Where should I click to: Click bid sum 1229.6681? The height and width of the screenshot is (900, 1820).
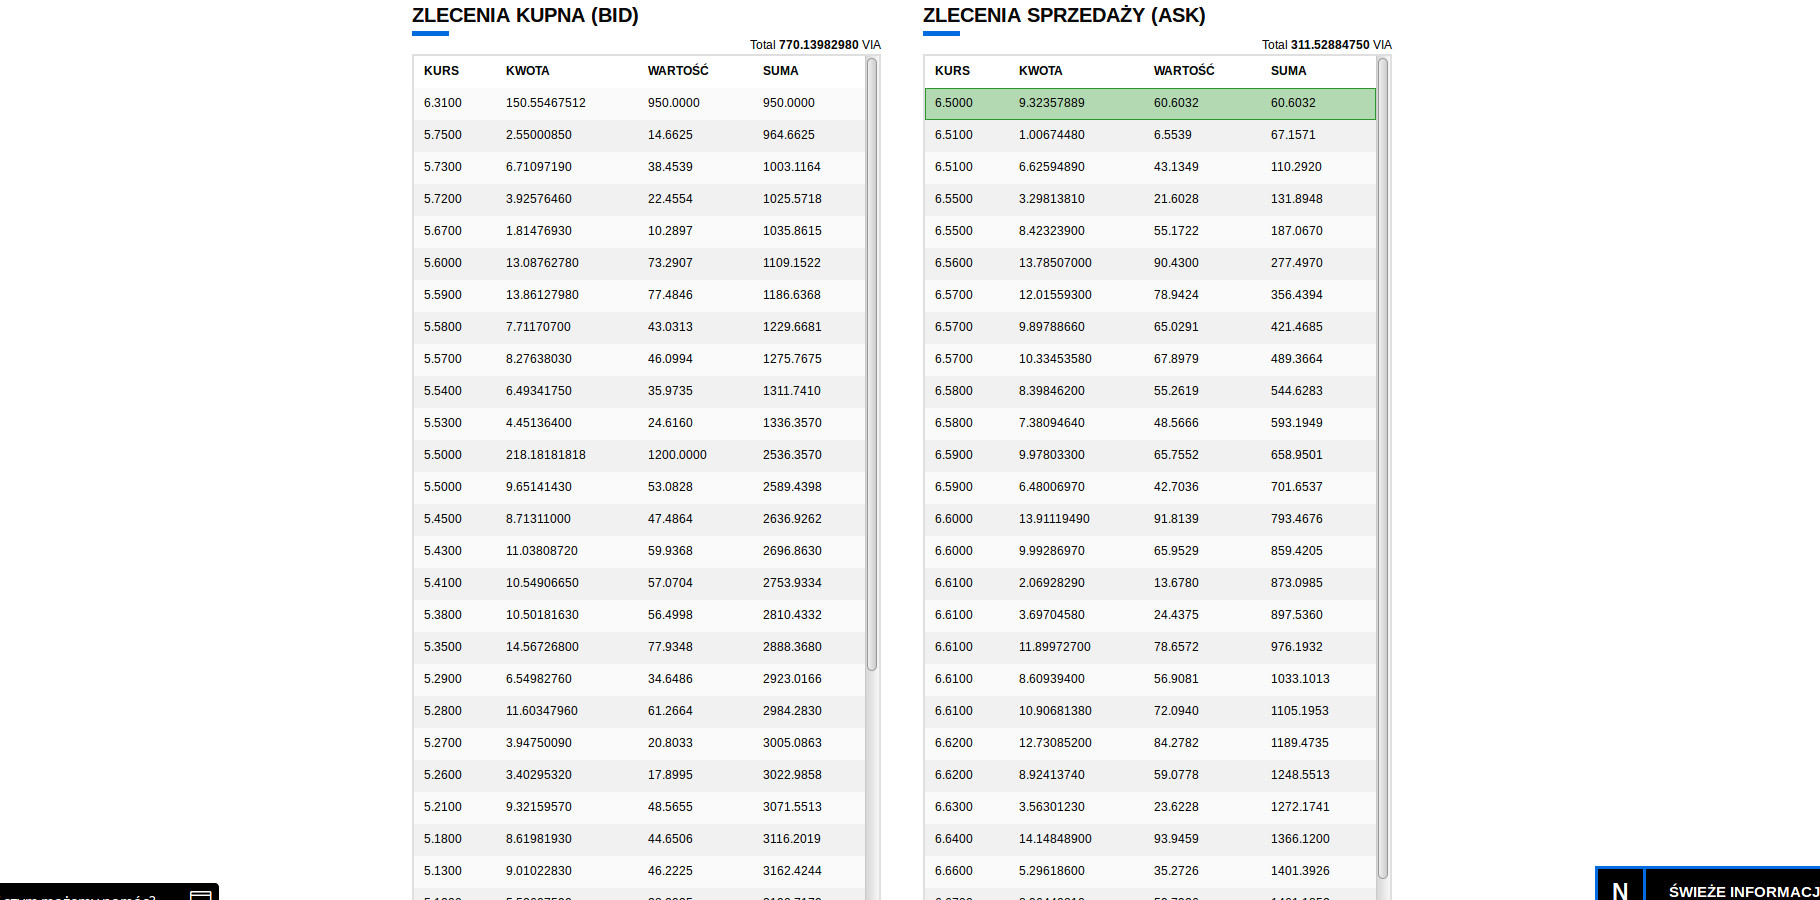(792, 327)
